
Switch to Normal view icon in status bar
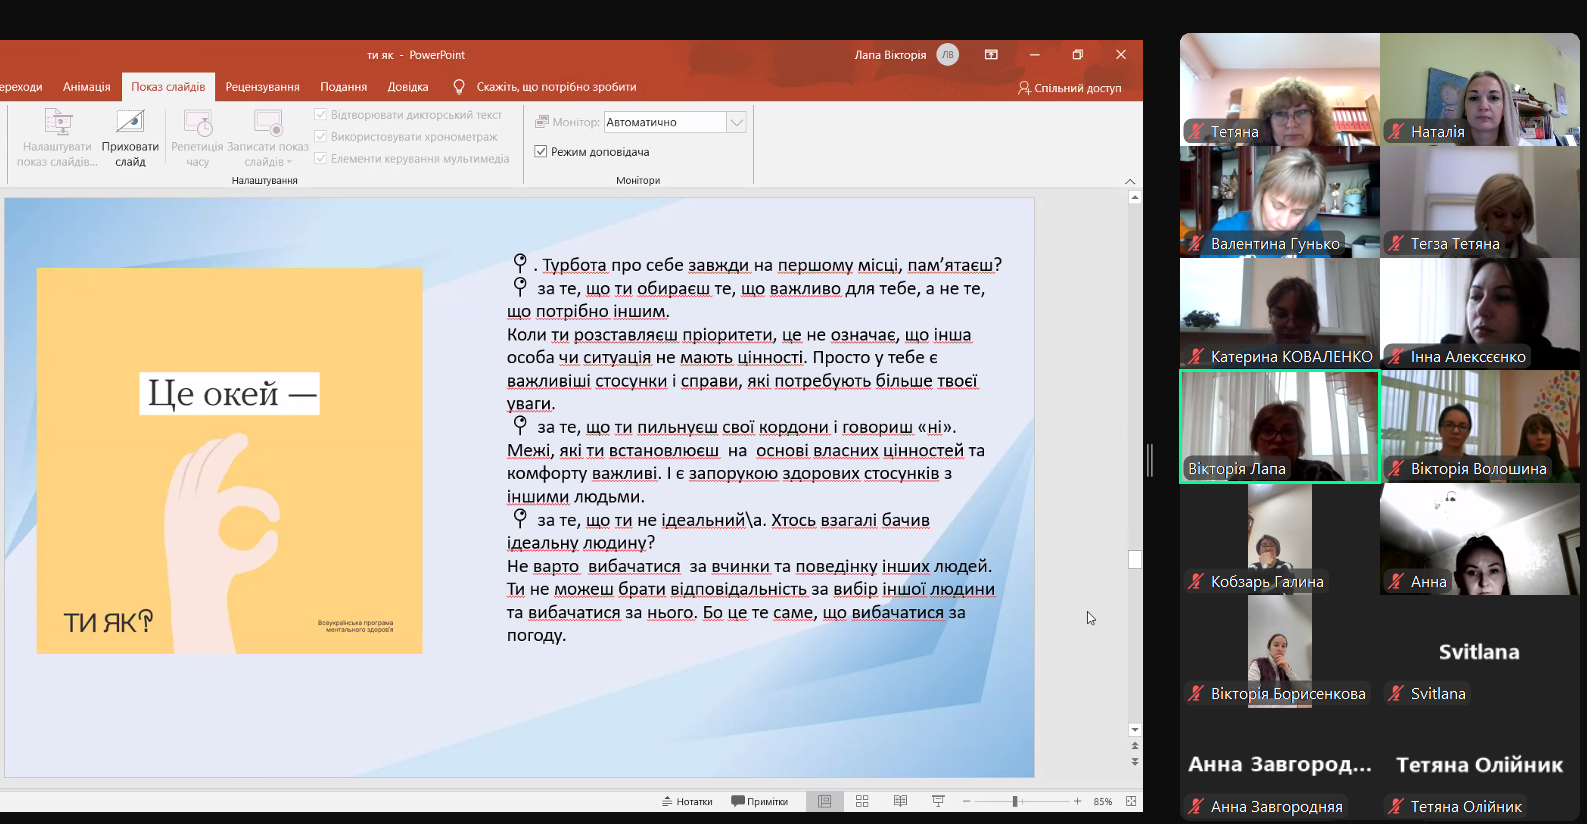click(x=824, y=801)
